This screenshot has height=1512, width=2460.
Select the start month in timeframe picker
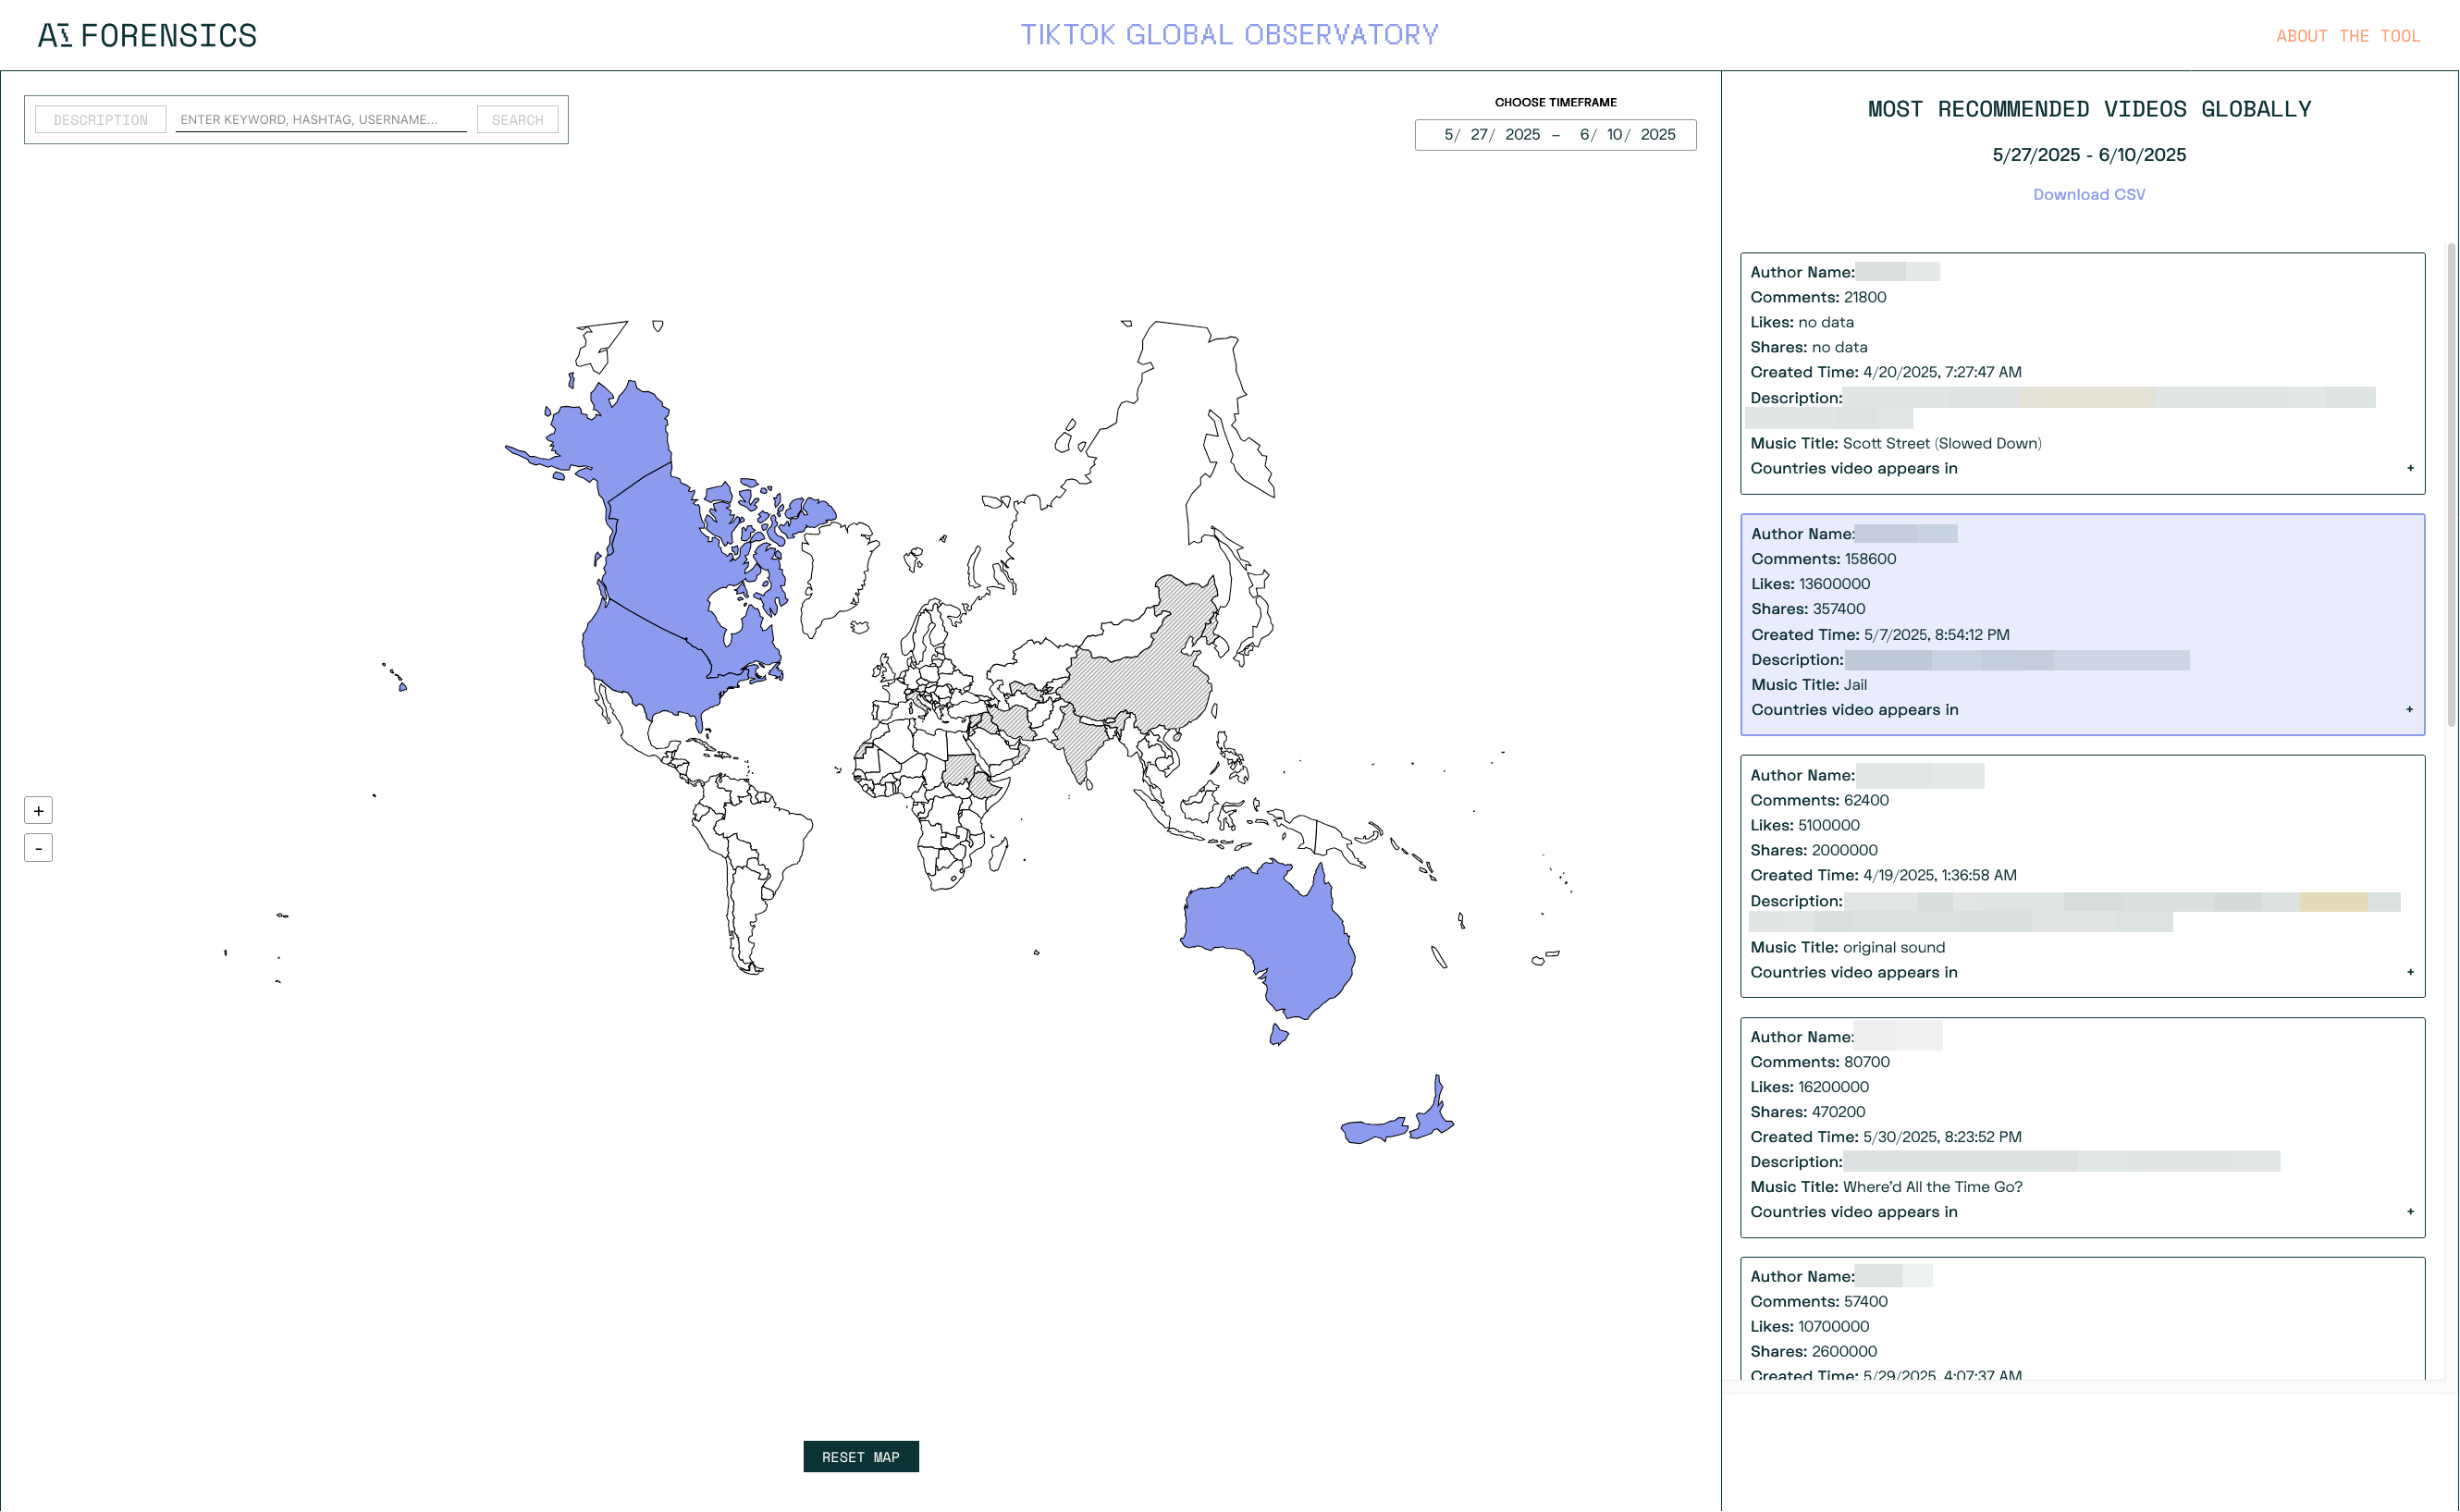tap(1448, 135)
